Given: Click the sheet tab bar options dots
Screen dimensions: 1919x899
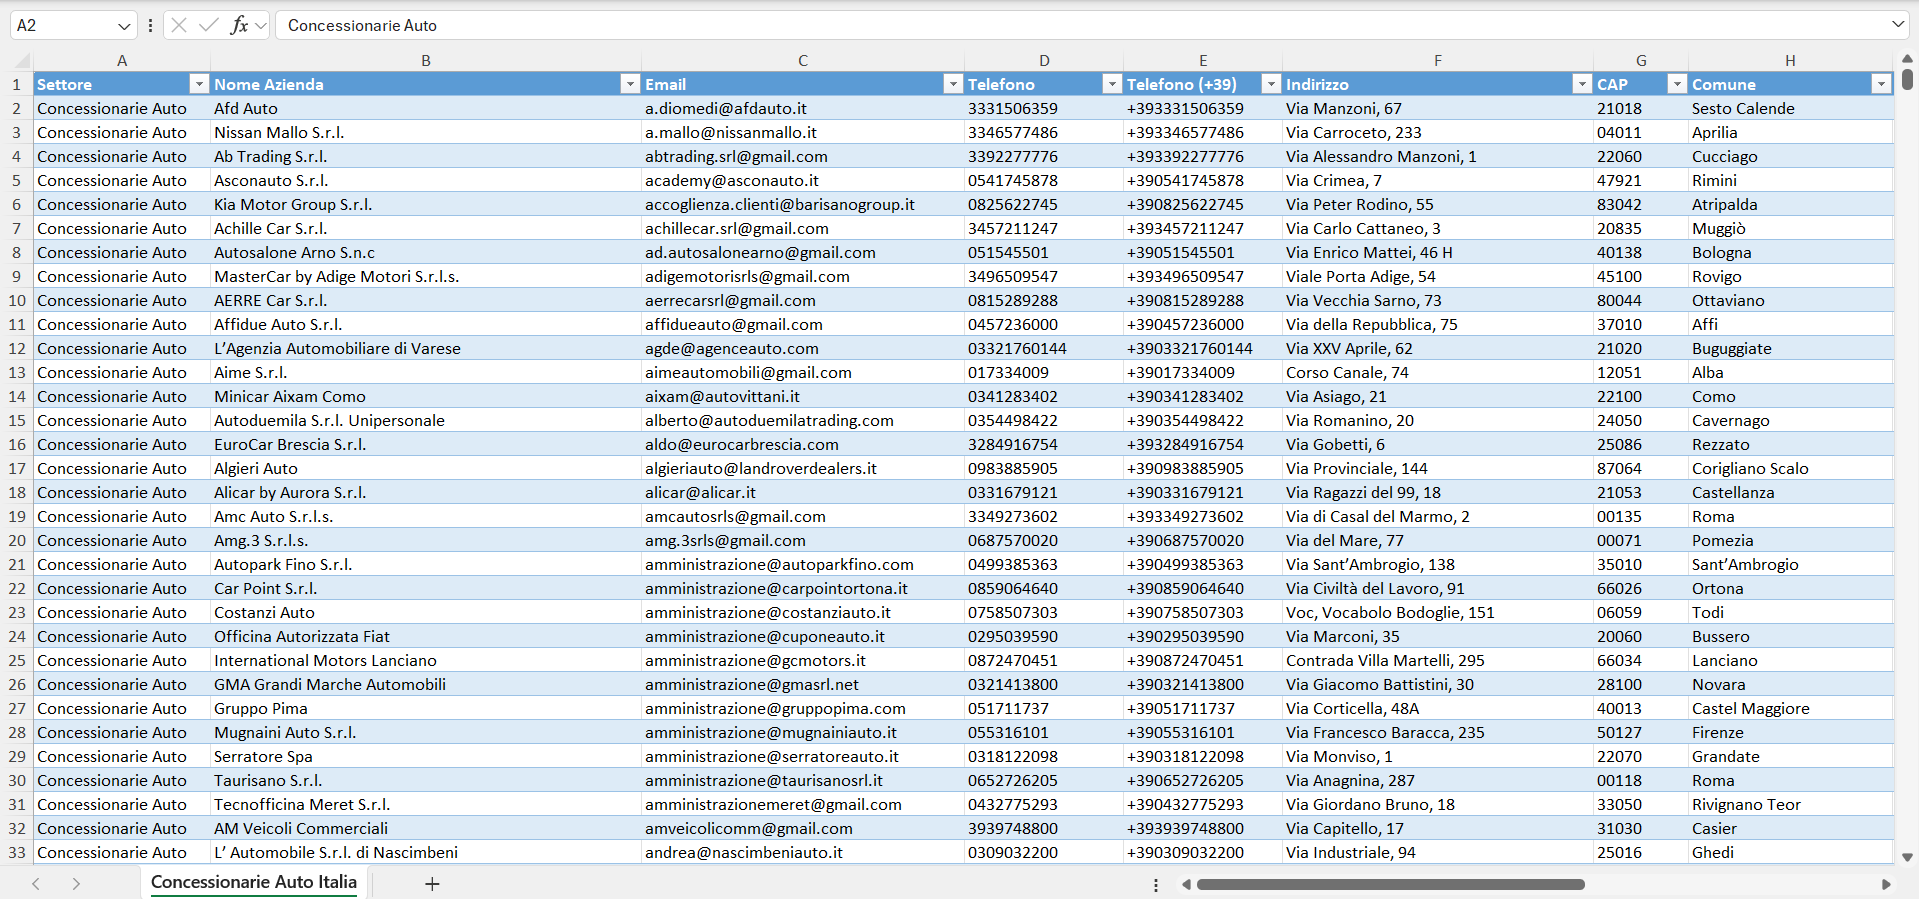Looking at the screenshot, I should coord(1156,885).
